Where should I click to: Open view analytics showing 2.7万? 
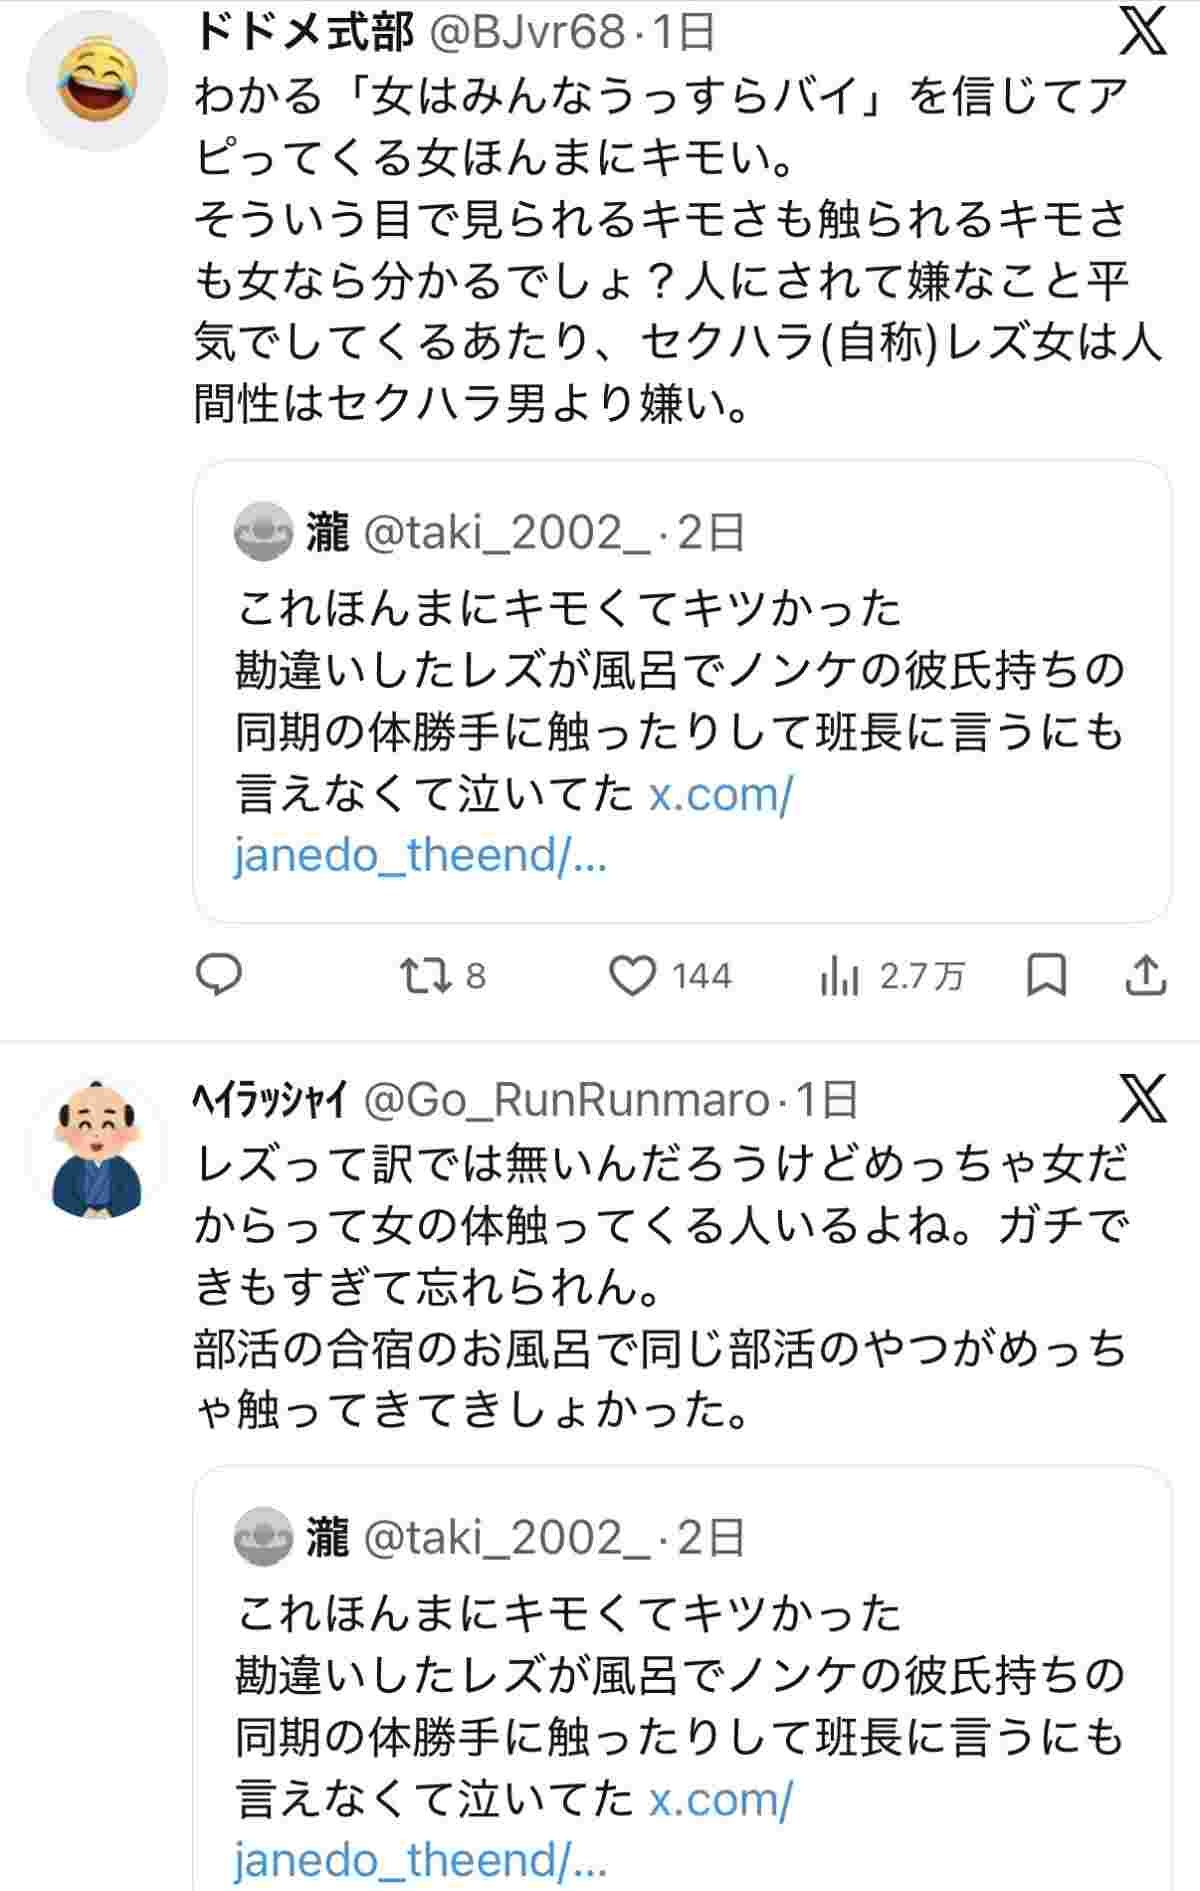pos(839,976)
